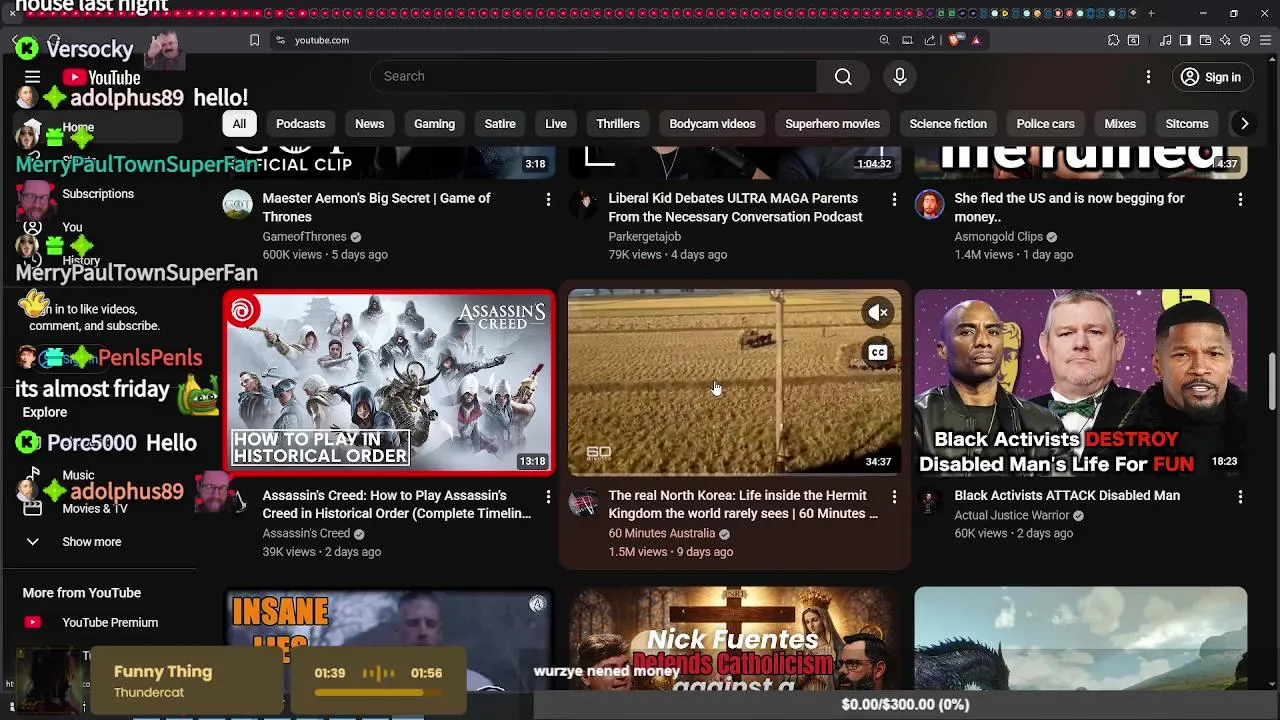
Task: Select the Podcasts category chip
Action: click(x=301, y=124)
